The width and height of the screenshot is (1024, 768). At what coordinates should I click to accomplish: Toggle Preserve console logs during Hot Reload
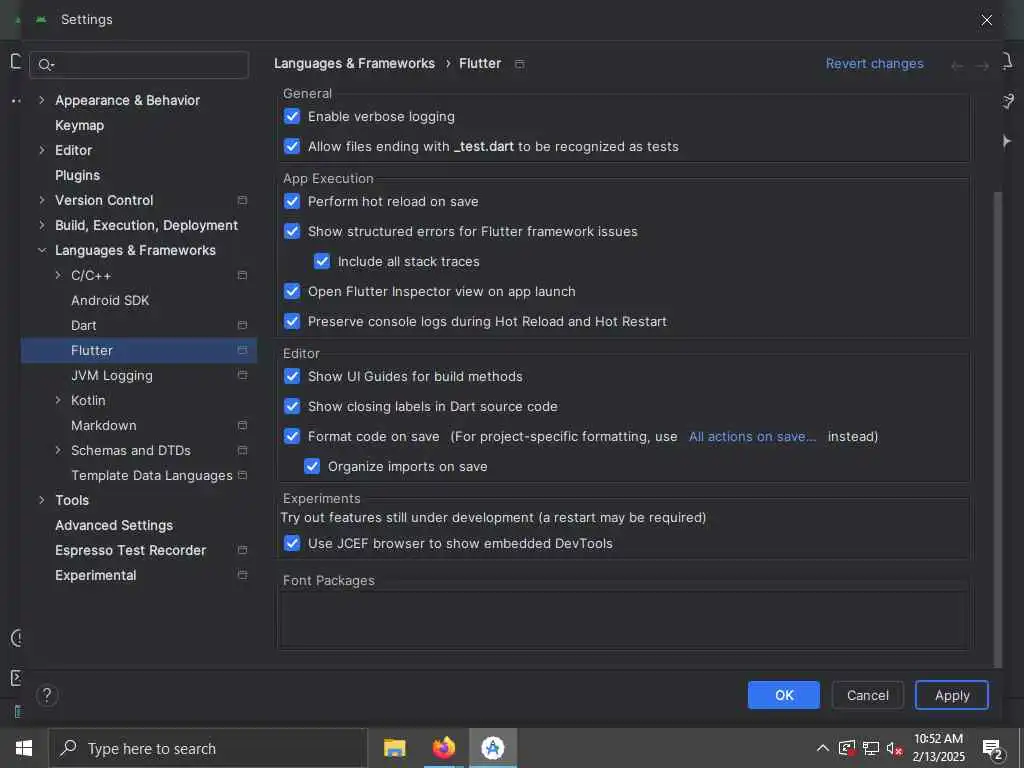(292, 321)
